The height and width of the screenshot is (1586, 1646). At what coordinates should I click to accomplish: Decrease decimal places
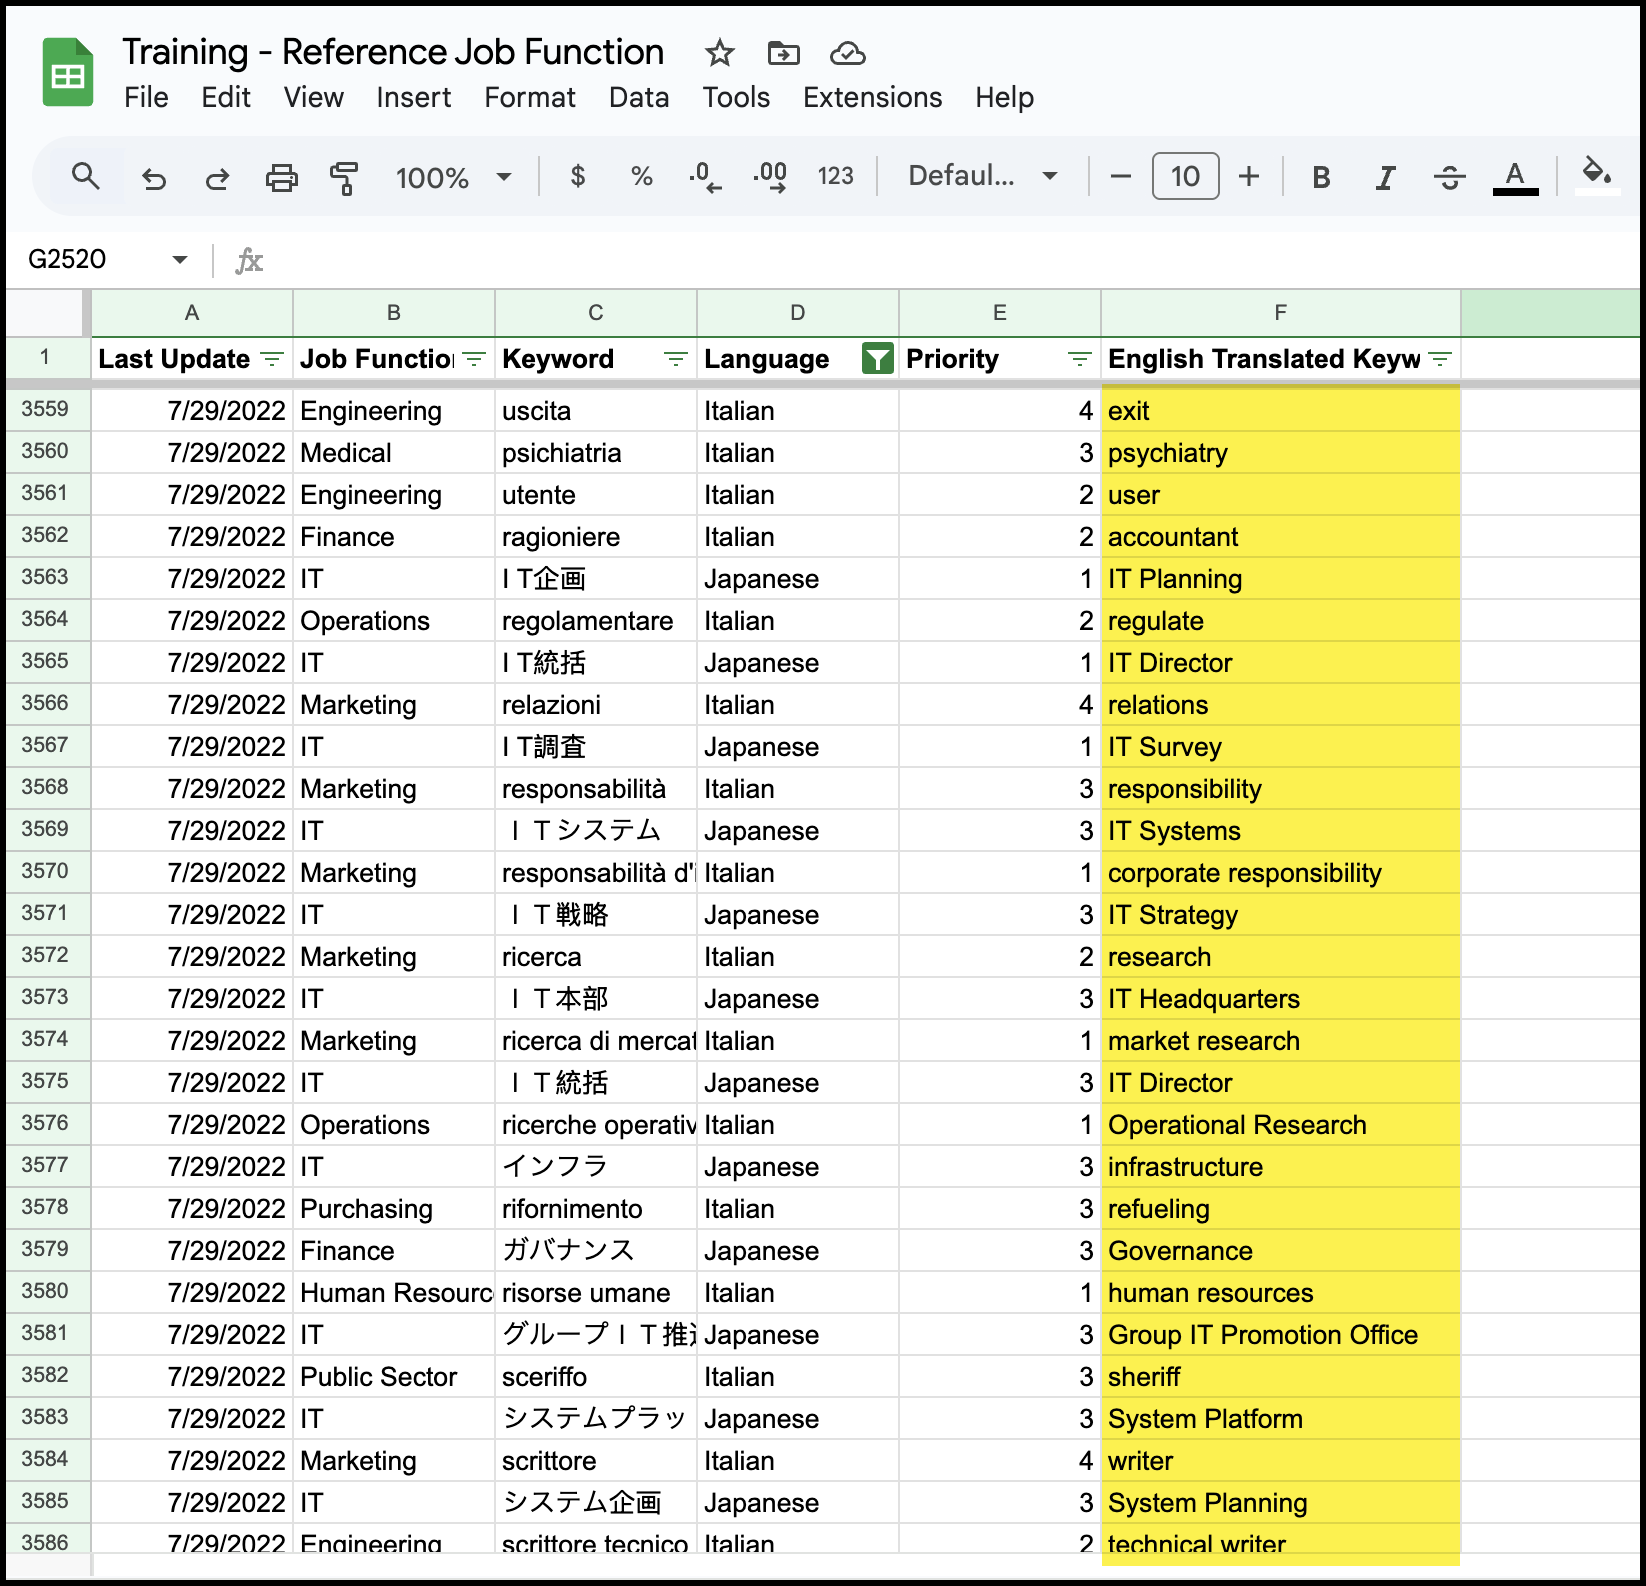[705, 177]
